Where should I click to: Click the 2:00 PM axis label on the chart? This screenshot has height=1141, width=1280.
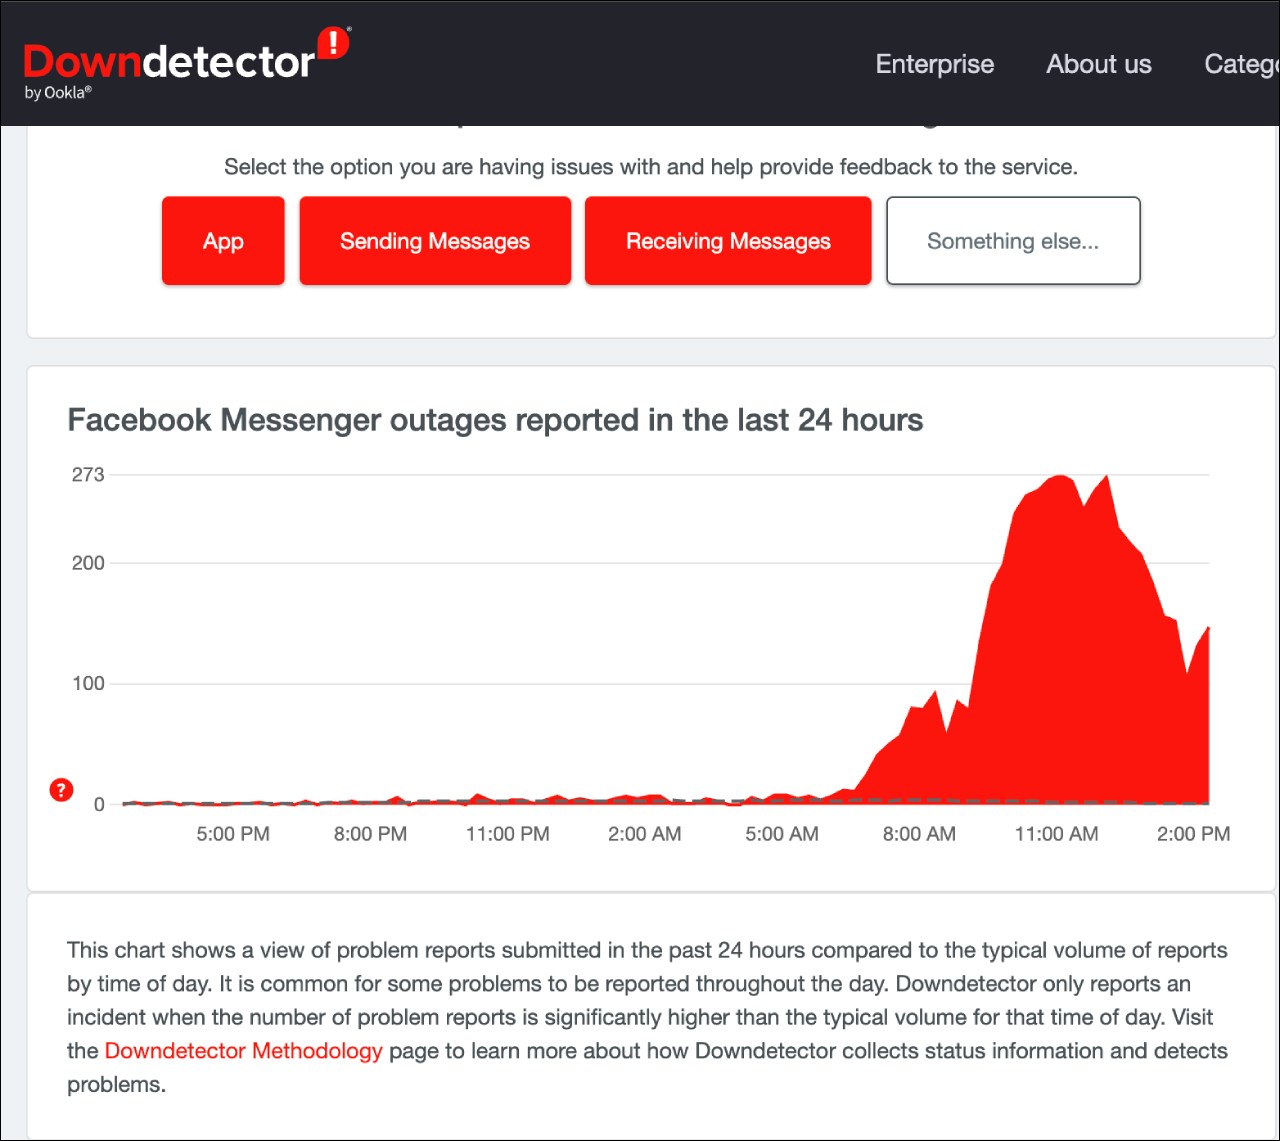(1193, 833)
